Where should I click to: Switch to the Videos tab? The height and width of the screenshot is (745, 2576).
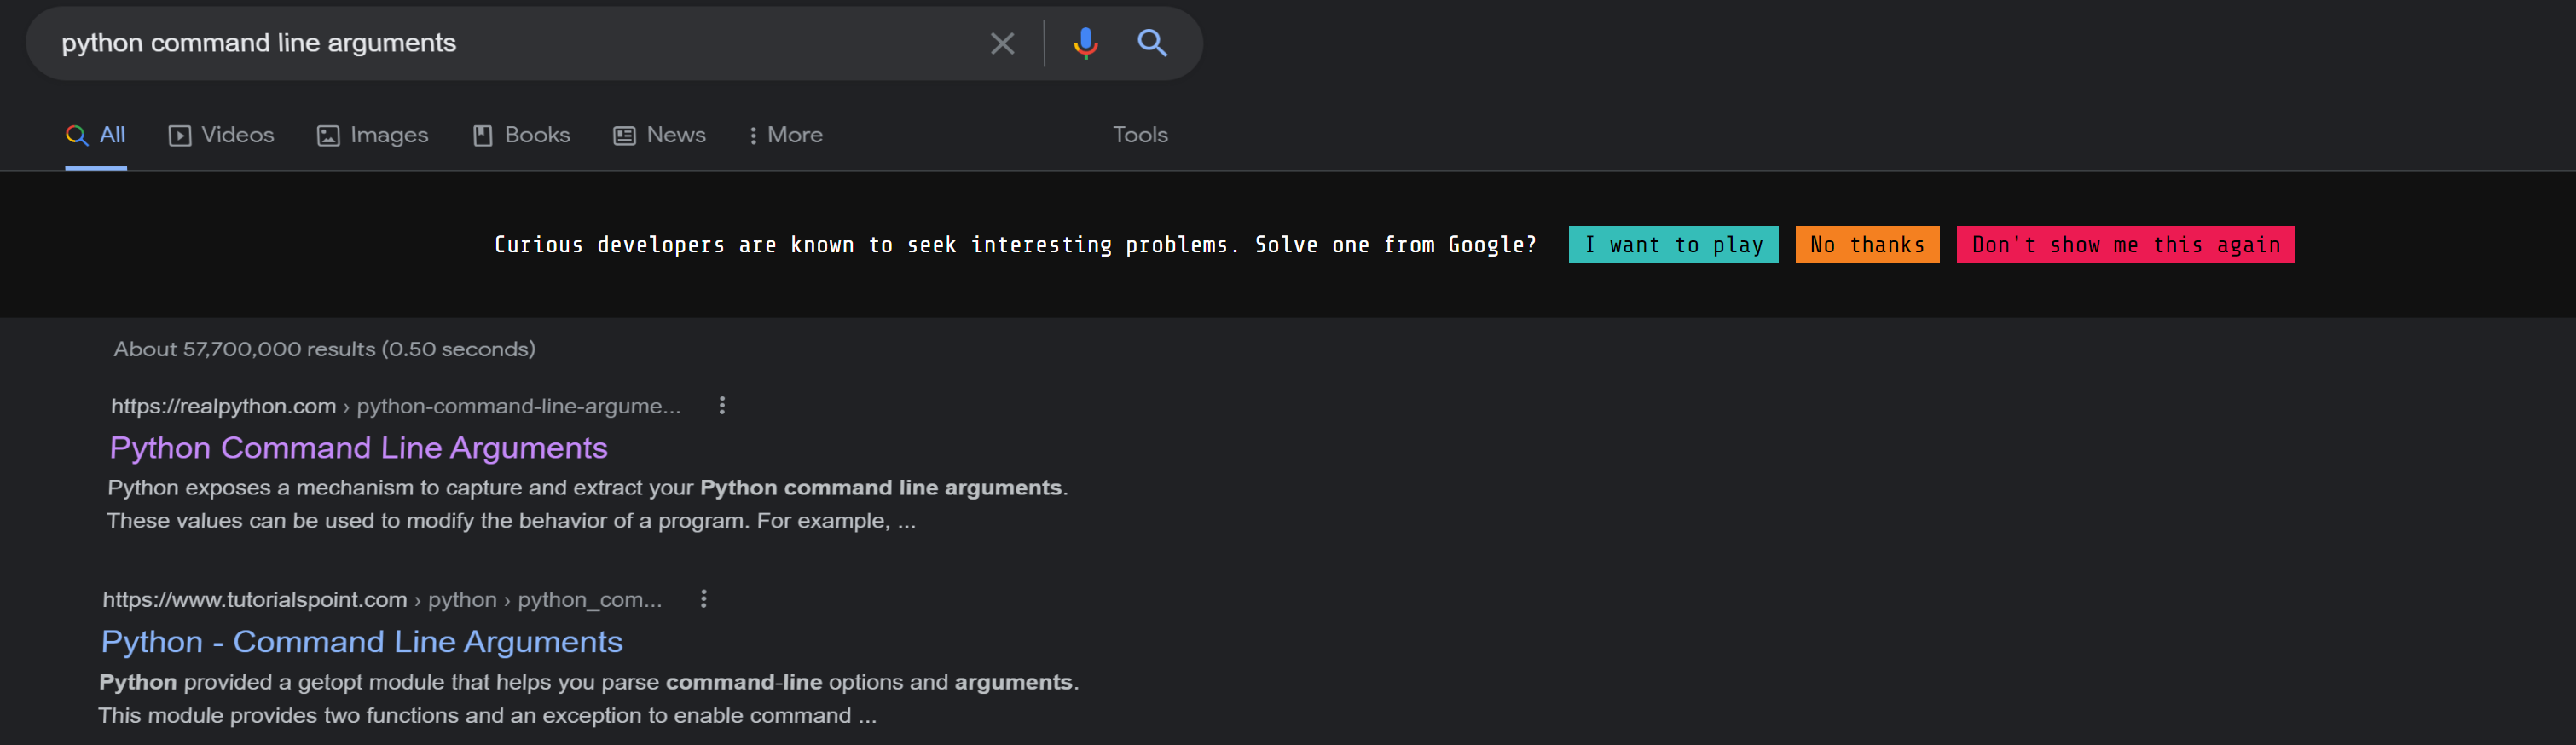tap(221, 135)
